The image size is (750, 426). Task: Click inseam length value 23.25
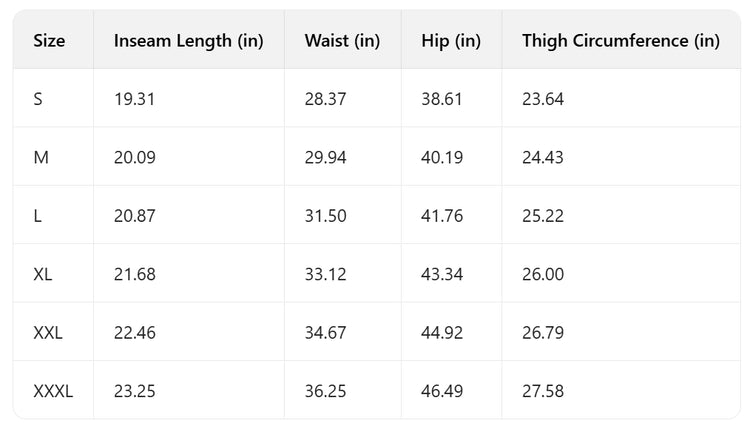(x=135, y=391)
